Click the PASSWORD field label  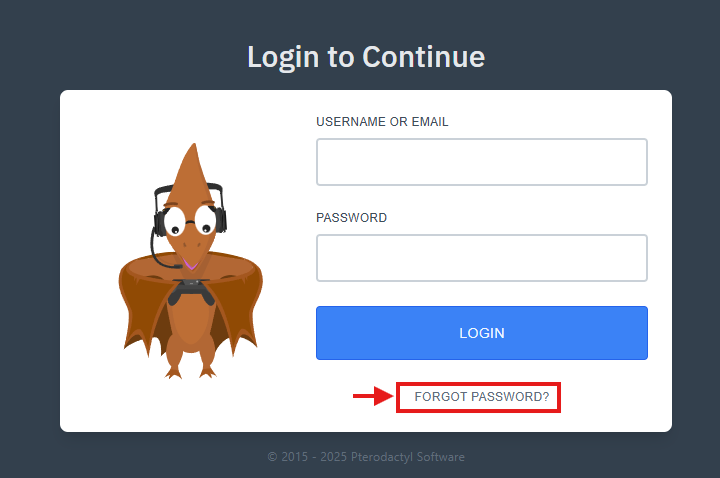coord(351,218)
